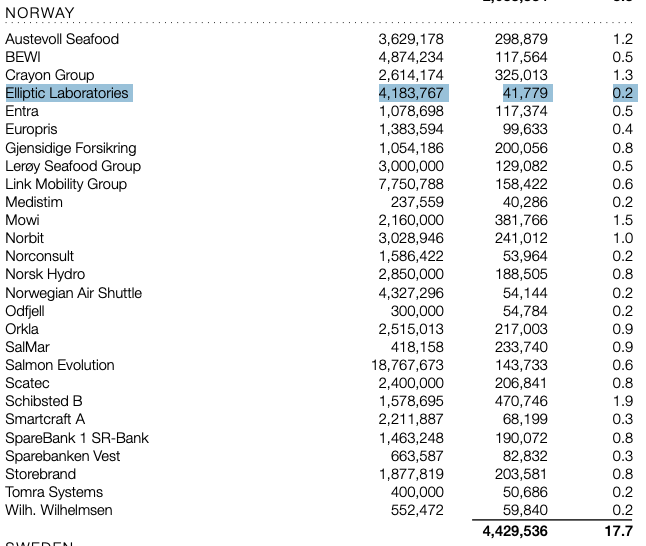
Task: Click Link Mobility holding 7,750,788
Action: coord(411,184)
